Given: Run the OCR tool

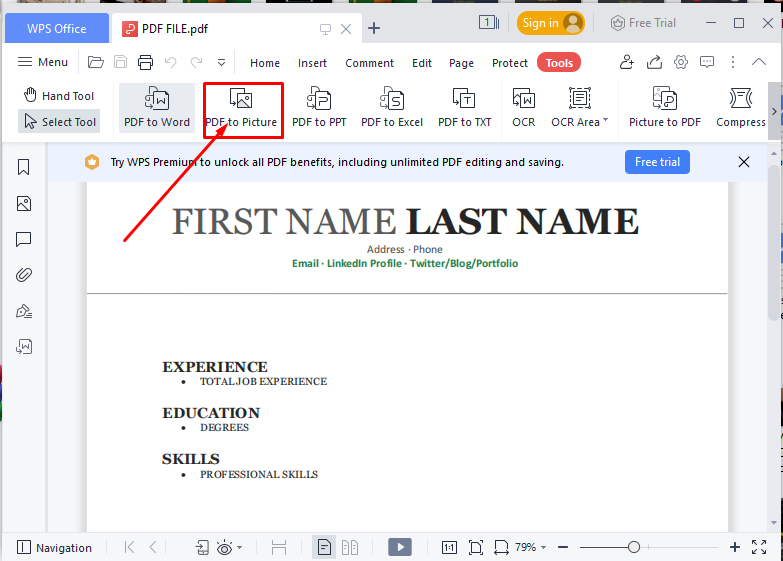Looking at the screenshot, I should (523, 107).
